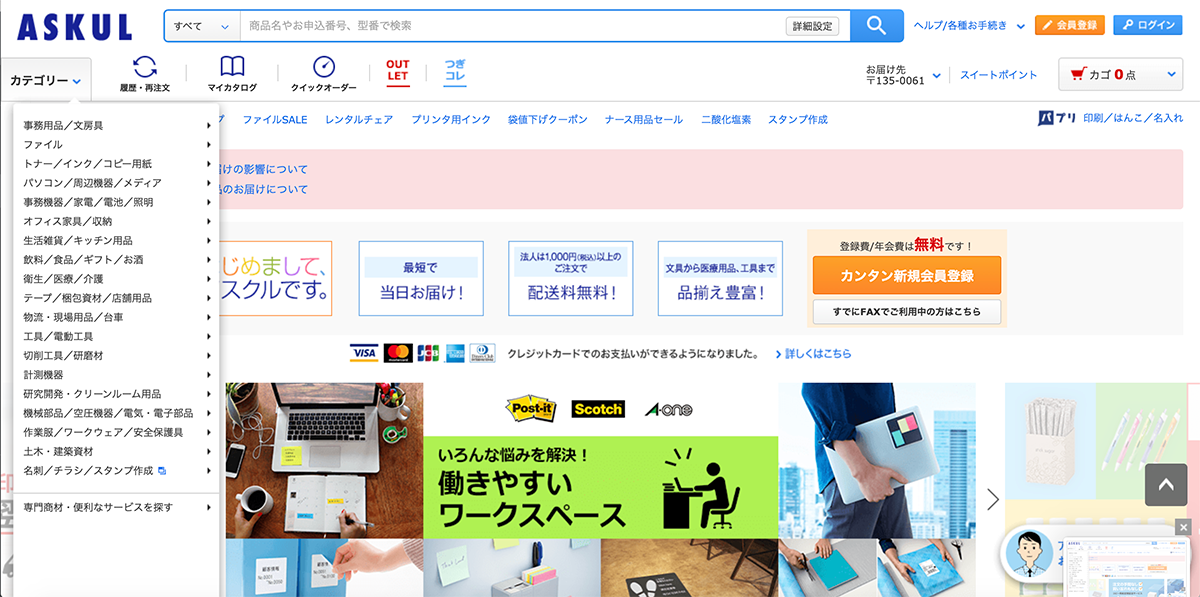
Task: Click the パプリ logo icon
Action: coord(1057,119)
